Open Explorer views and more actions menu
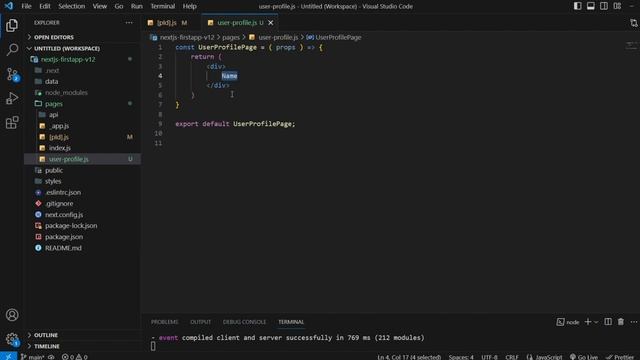Viewport: 640px width, 360px height. click(129, 23)
